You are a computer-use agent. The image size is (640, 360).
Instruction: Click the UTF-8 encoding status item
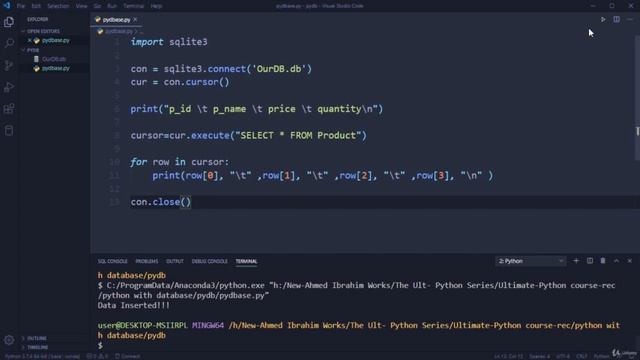[x=563, y=356]
